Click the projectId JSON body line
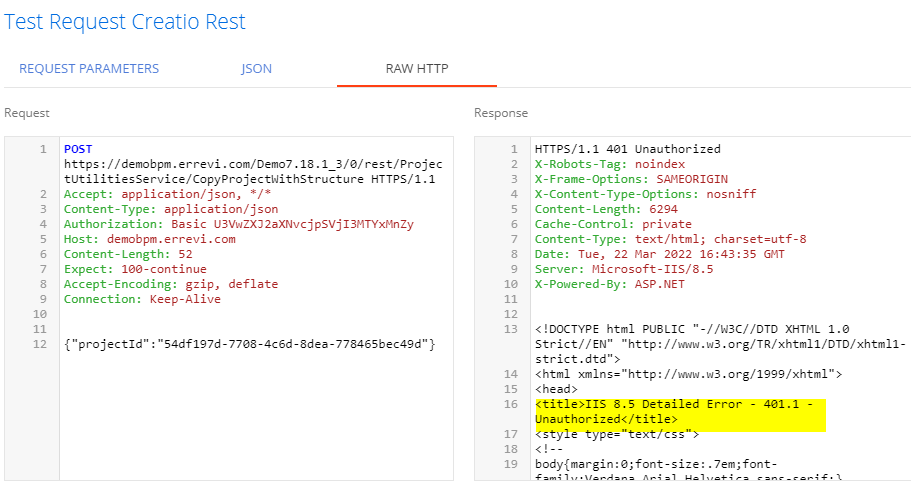 point(249,344)
